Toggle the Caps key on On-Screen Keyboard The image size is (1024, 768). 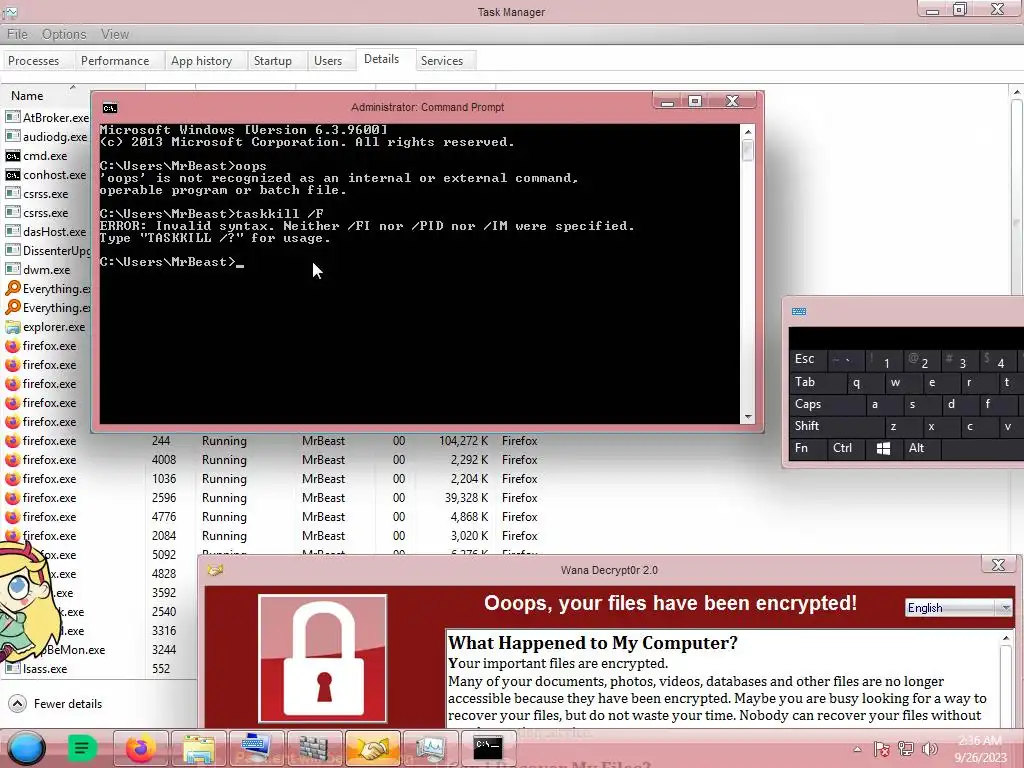pos(827,404)
